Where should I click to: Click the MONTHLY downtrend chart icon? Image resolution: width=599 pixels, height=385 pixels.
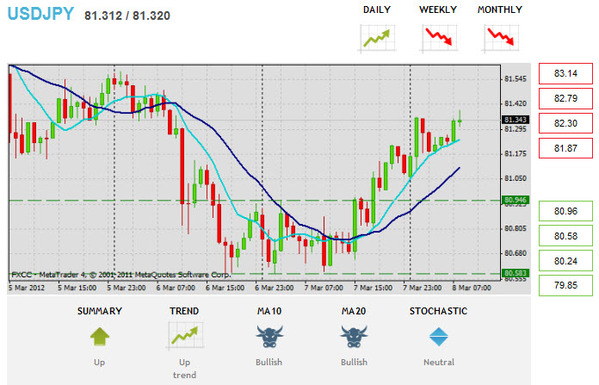tap(500, 38)
